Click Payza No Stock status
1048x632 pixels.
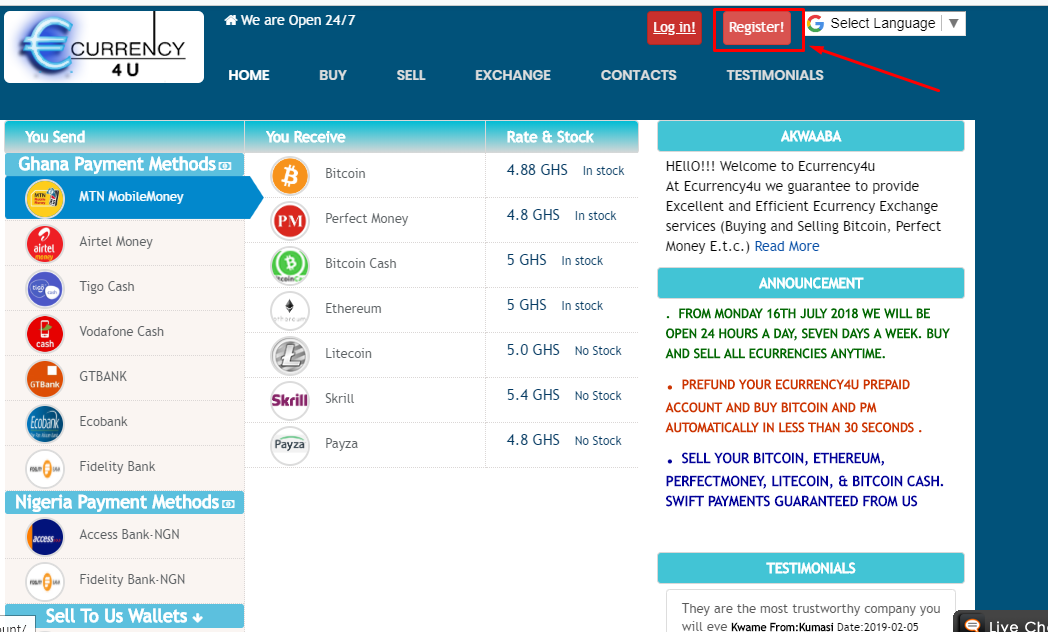tap(598, 441)
